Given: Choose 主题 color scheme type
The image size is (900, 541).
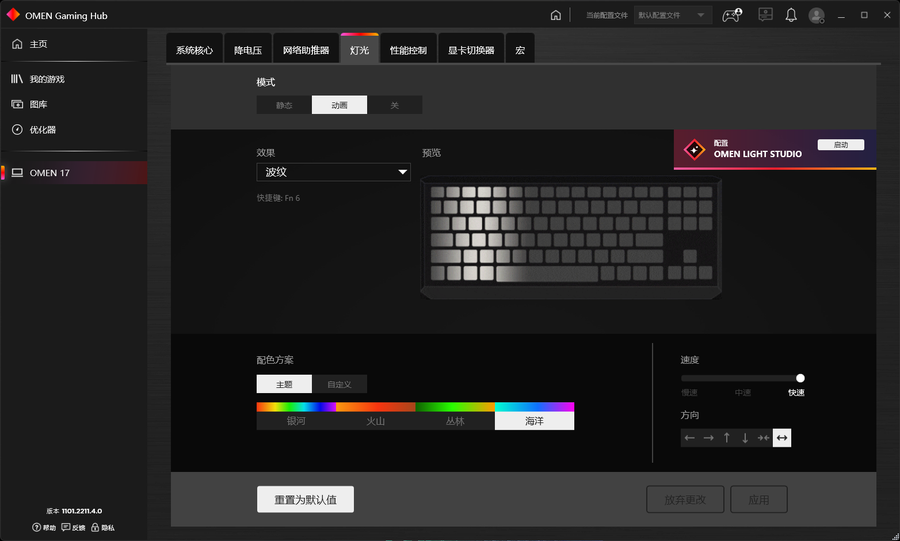Looking at the screenshot, I should [284, 384].
